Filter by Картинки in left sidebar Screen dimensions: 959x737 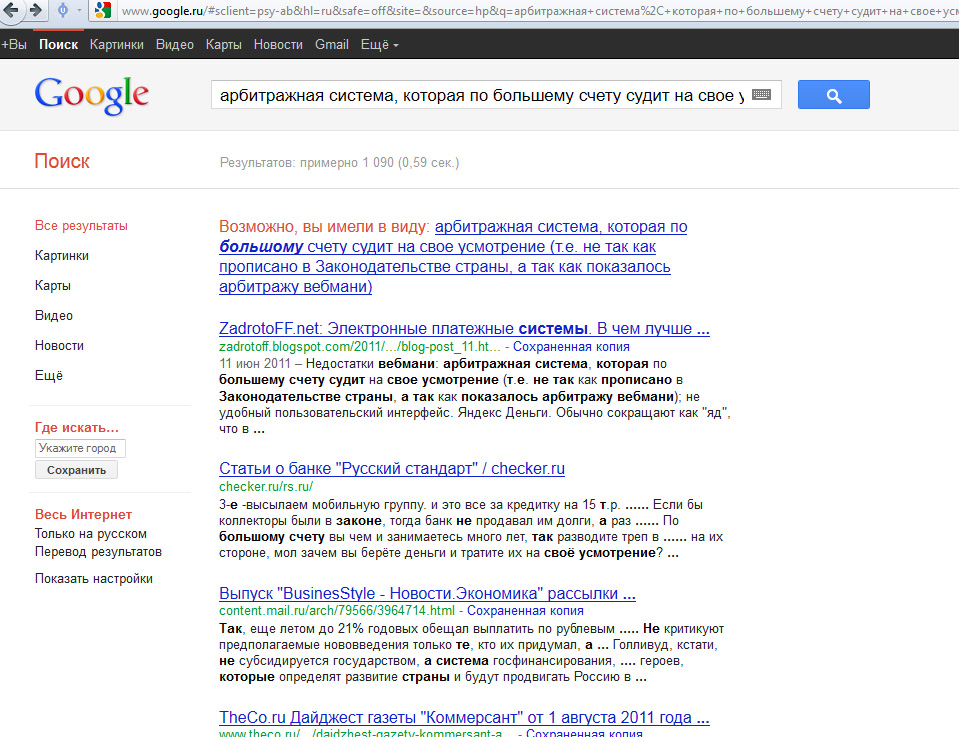(62, 256)
